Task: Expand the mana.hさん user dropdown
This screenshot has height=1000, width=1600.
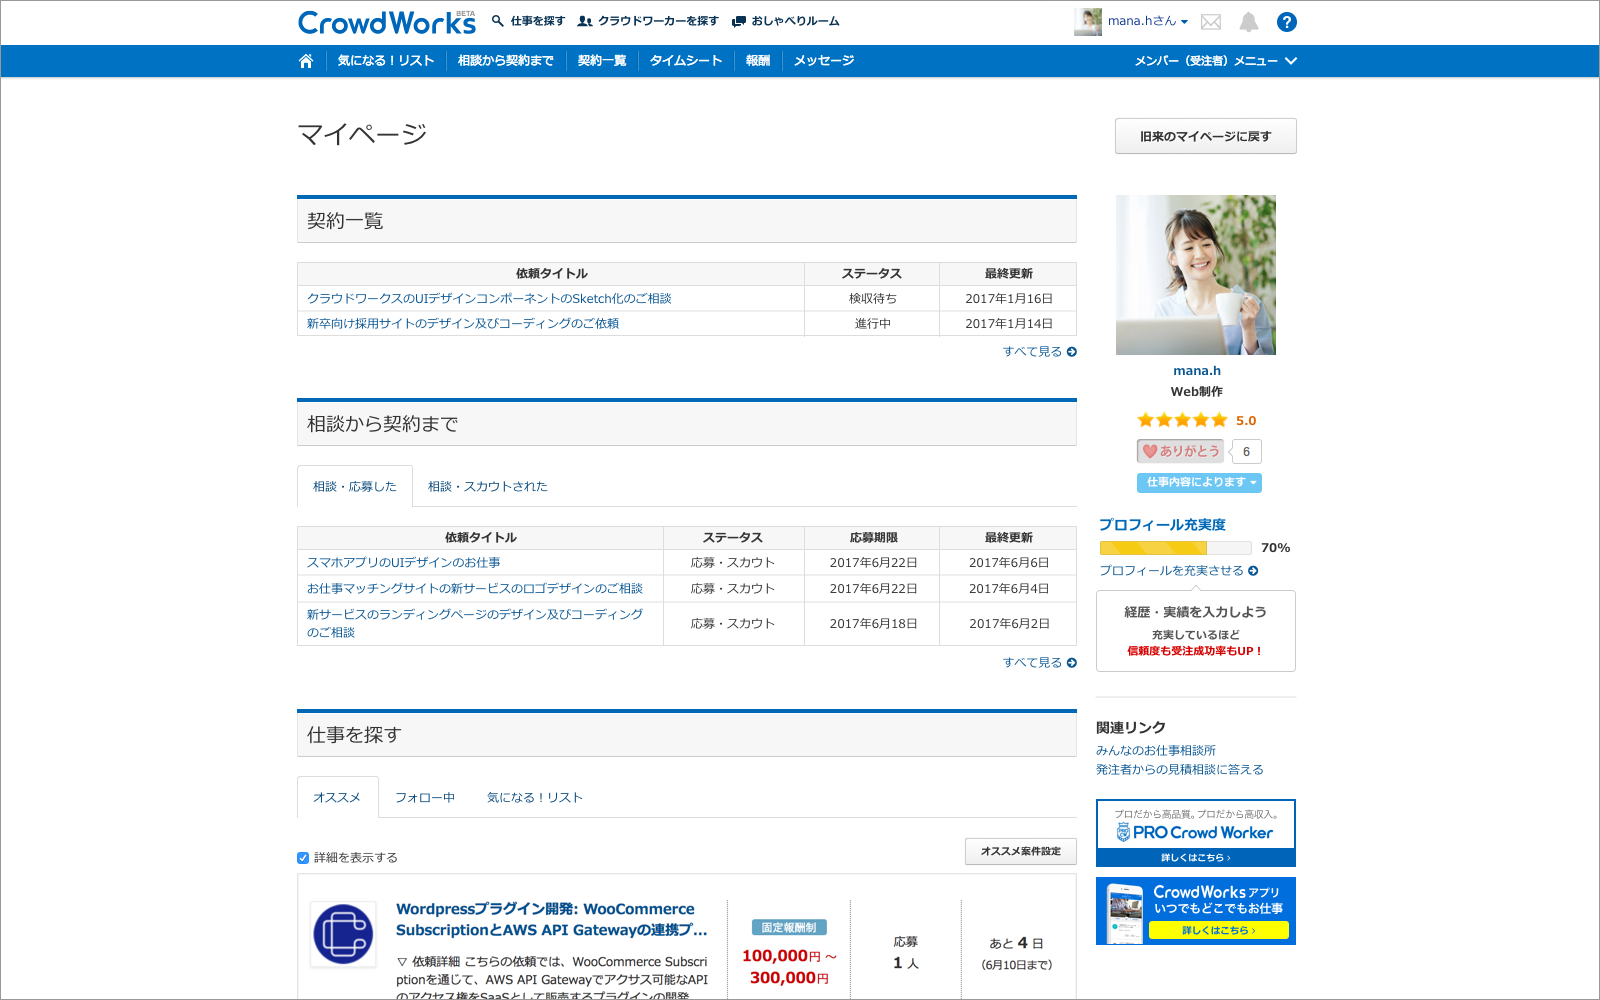Action: [x=1146, y=21]
